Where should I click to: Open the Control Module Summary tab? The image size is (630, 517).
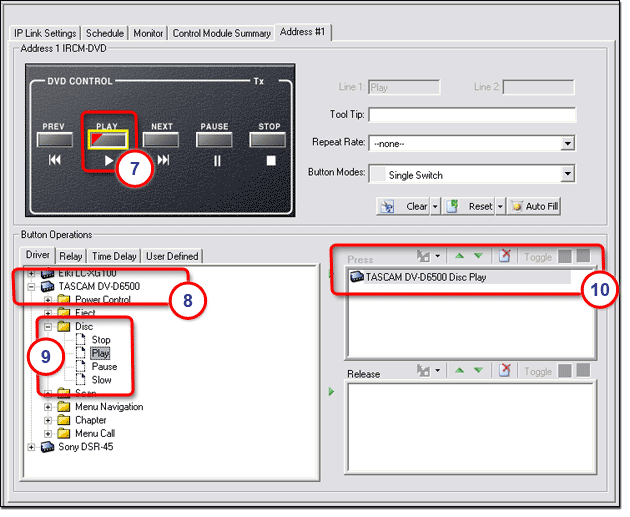[221, 33]
